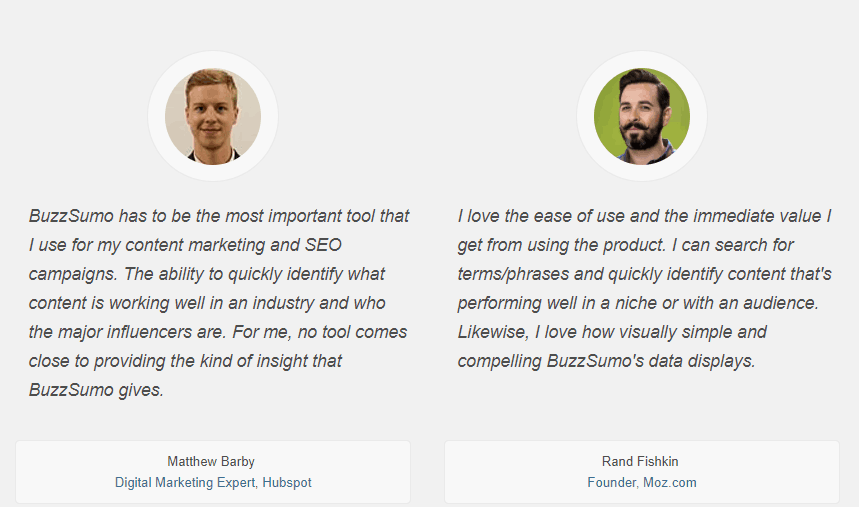Click the word 'Hubspot' in Matthew's title
The image size is (859, 507).
coord(287,483)
